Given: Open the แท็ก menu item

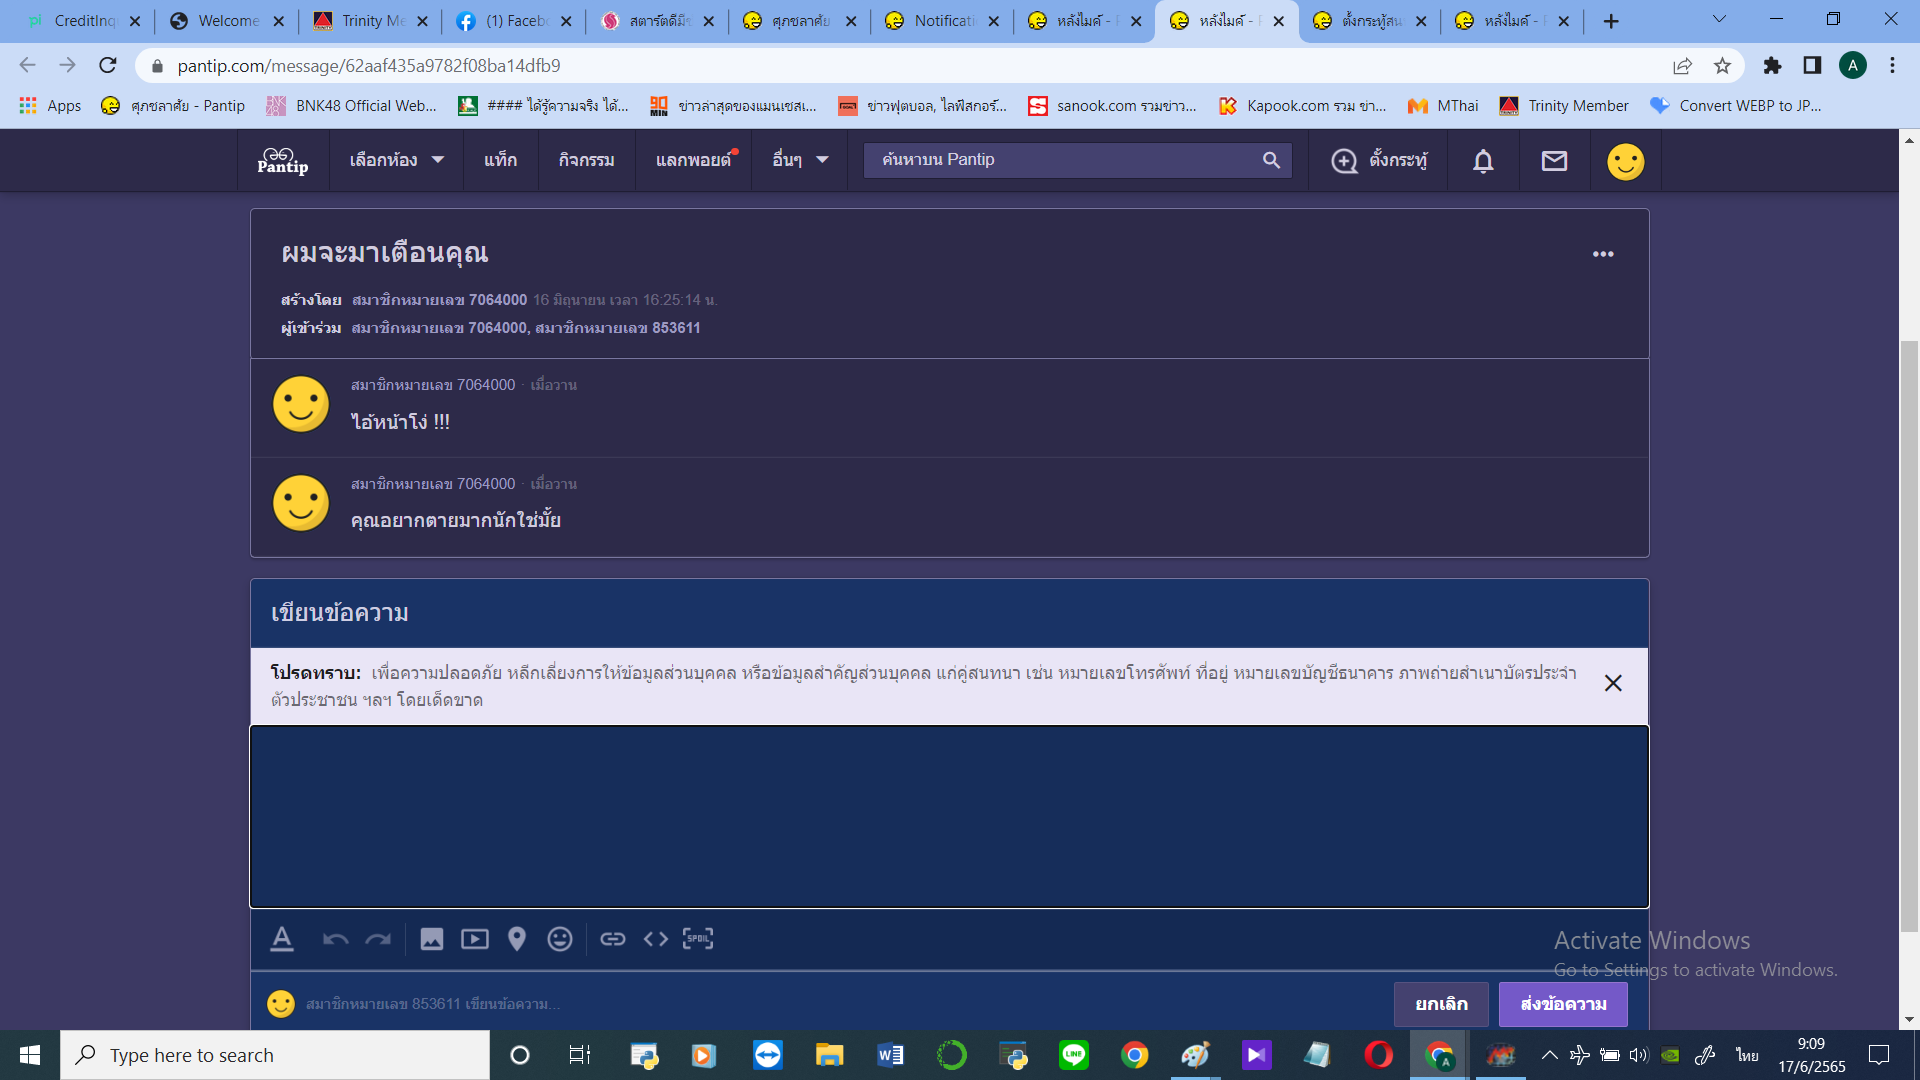Looking at the screenshot, I should [x=500, y=160].
